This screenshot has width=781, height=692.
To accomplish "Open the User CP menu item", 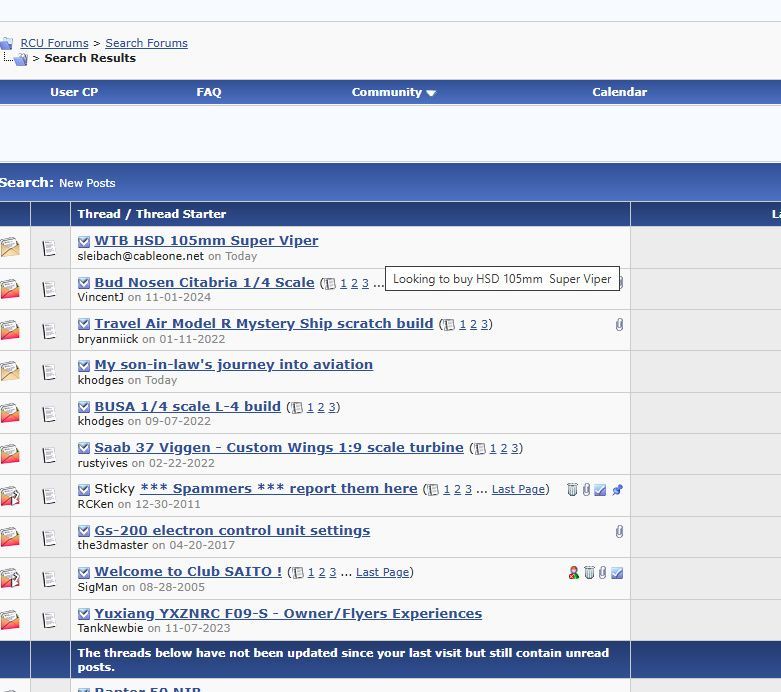I will tap(74, 92).
